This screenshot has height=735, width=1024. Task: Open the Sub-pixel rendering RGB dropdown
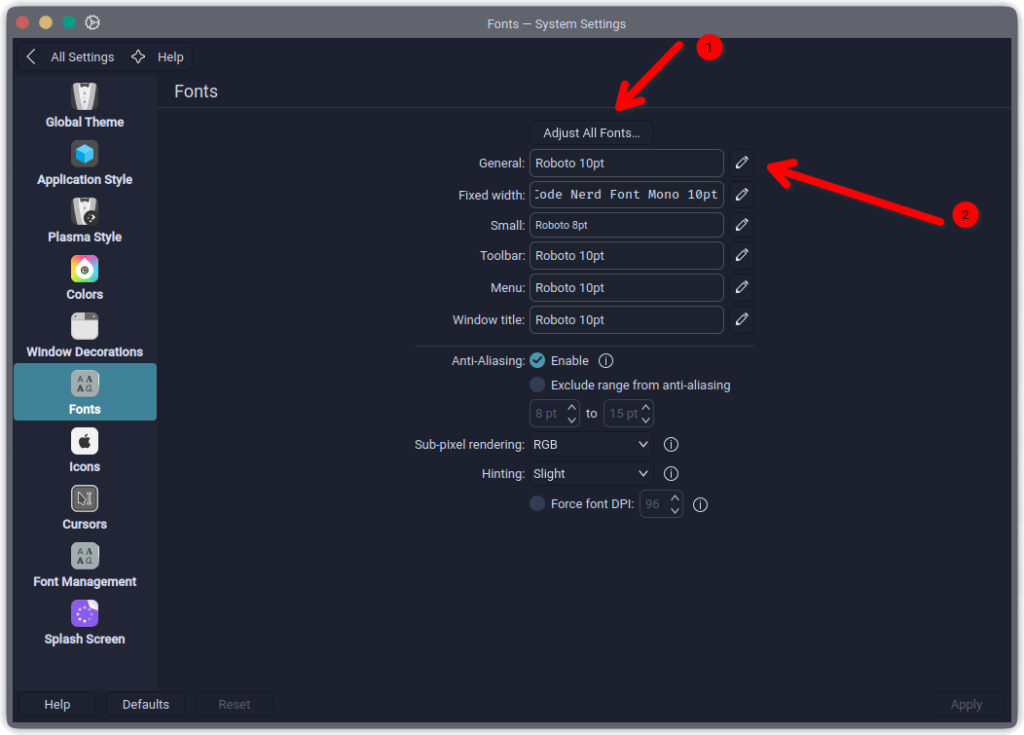click(x=591, y=444)
